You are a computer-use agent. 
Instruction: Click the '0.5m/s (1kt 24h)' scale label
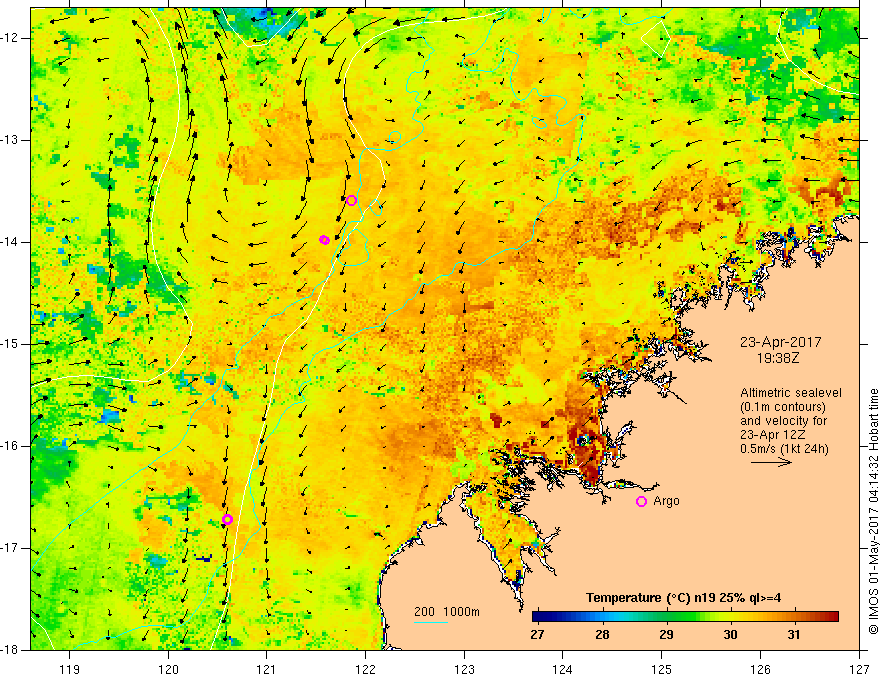[784, 449]
